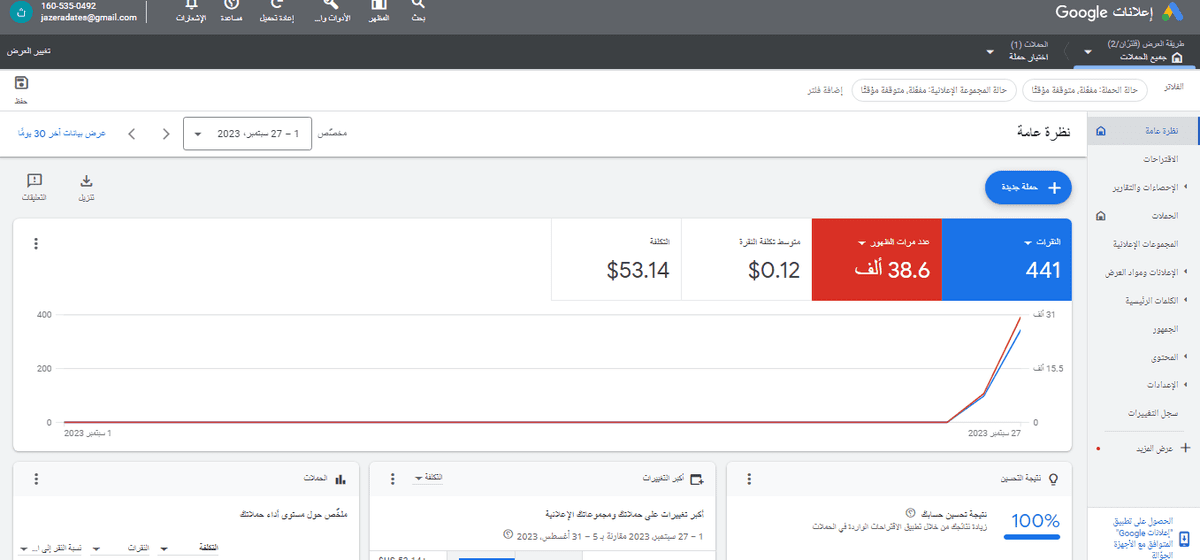Click campaigns card bar chart icon

coord(340,479)
